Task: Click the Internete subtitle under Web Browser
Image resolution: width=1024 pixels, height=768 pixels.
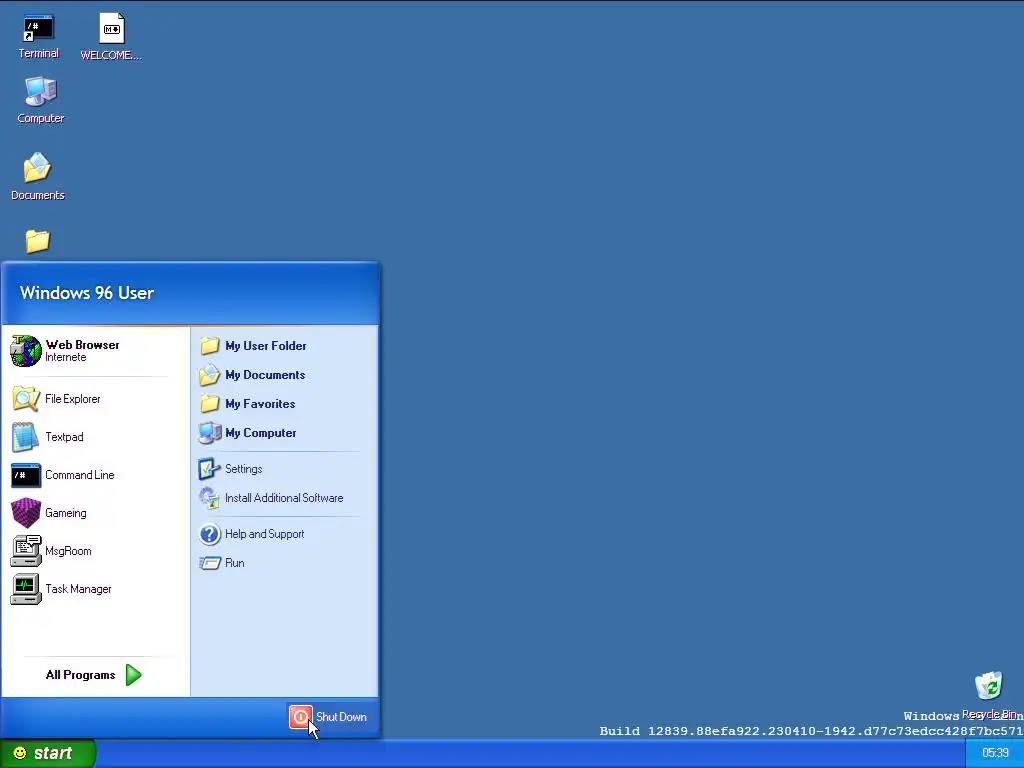Action: click(65, 357)
